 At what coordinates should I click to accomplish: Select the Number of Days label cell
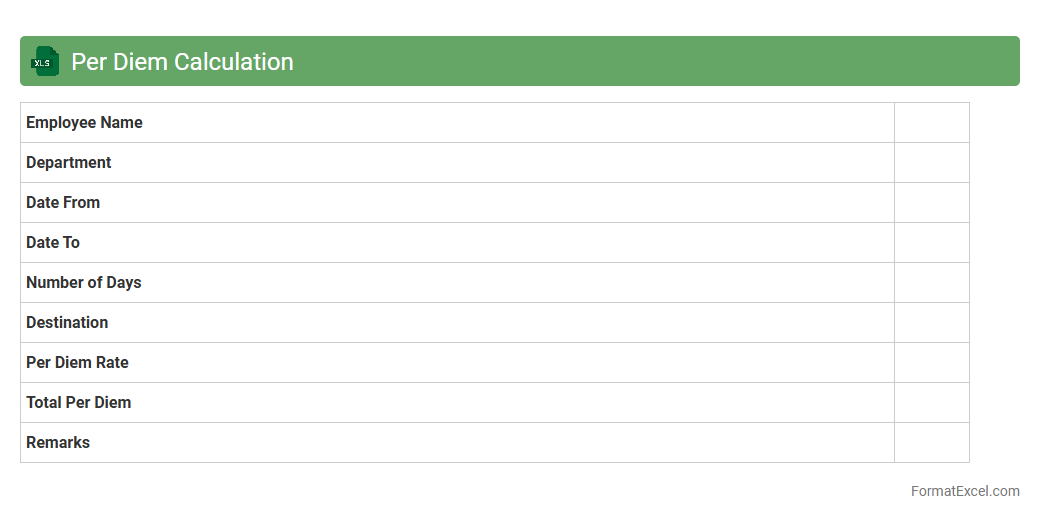click(x=457, y=283)
